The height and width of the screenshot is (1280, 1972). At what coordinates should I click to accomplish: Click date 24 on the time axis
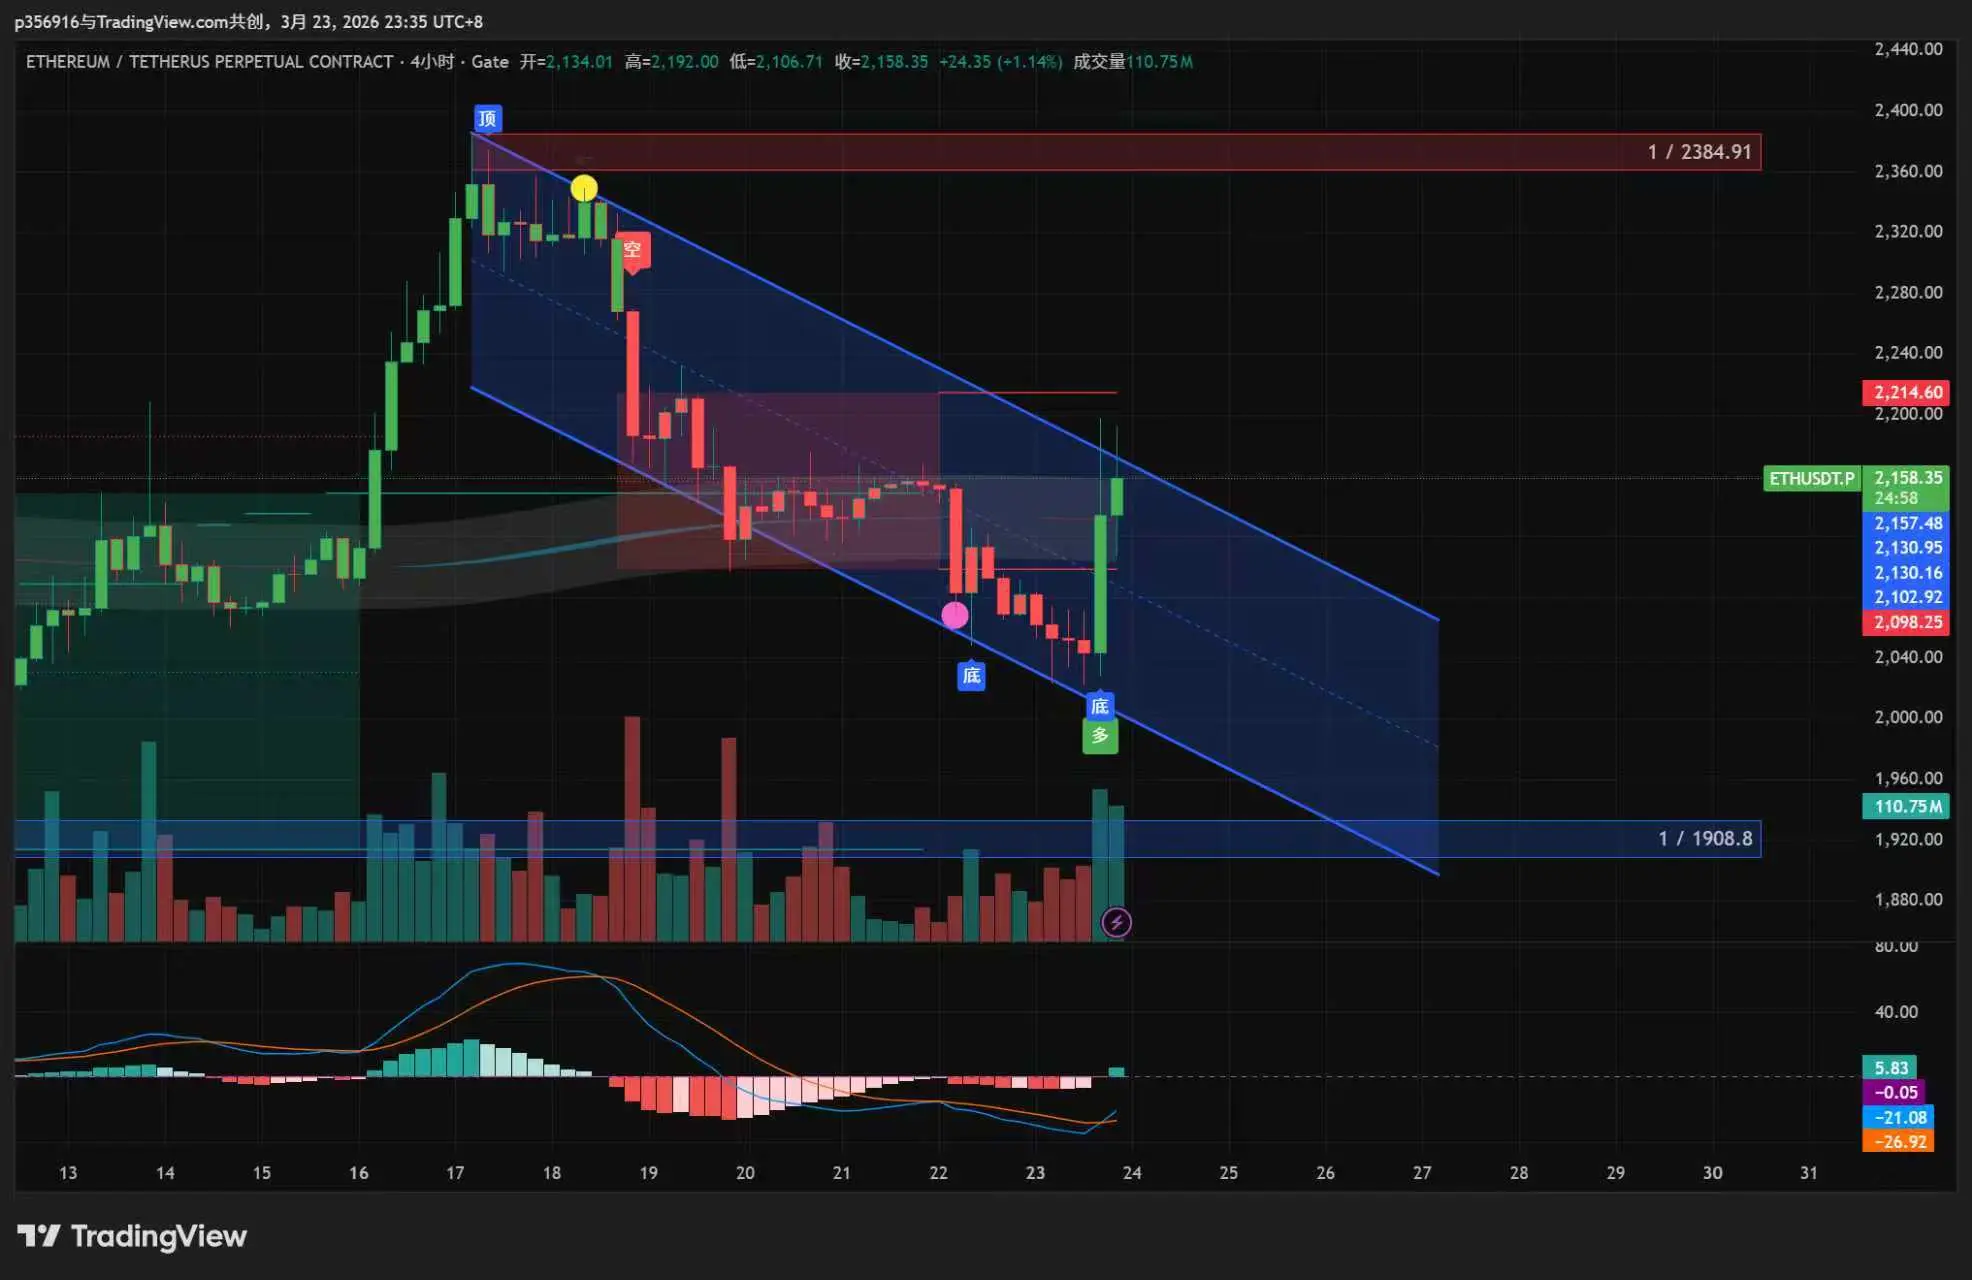(x=1131, y=1172)
